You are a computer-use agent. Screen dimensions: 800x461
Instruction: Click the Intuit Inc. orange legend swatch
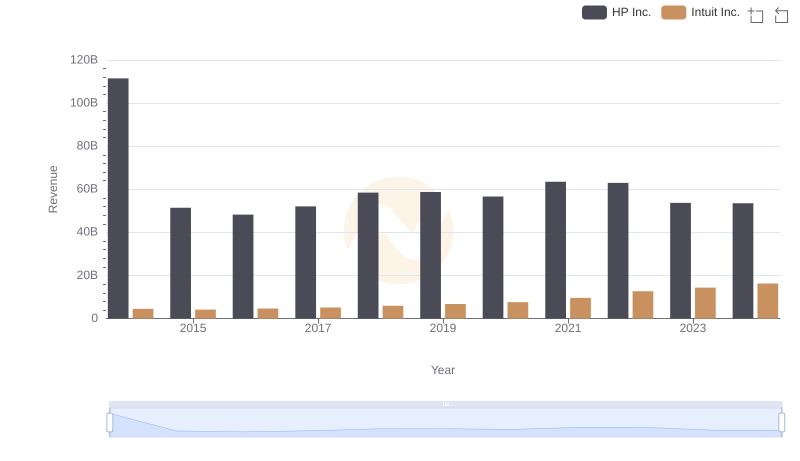pyautogui.click(x=673, y=12)
